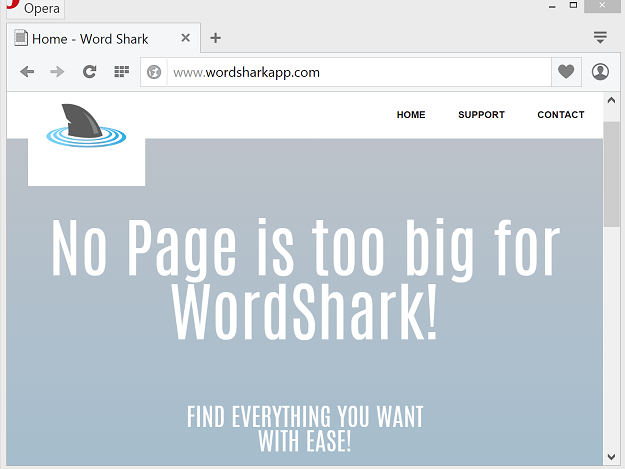Go forward to the next page
The image size is (625, 469).
(57, 72)
